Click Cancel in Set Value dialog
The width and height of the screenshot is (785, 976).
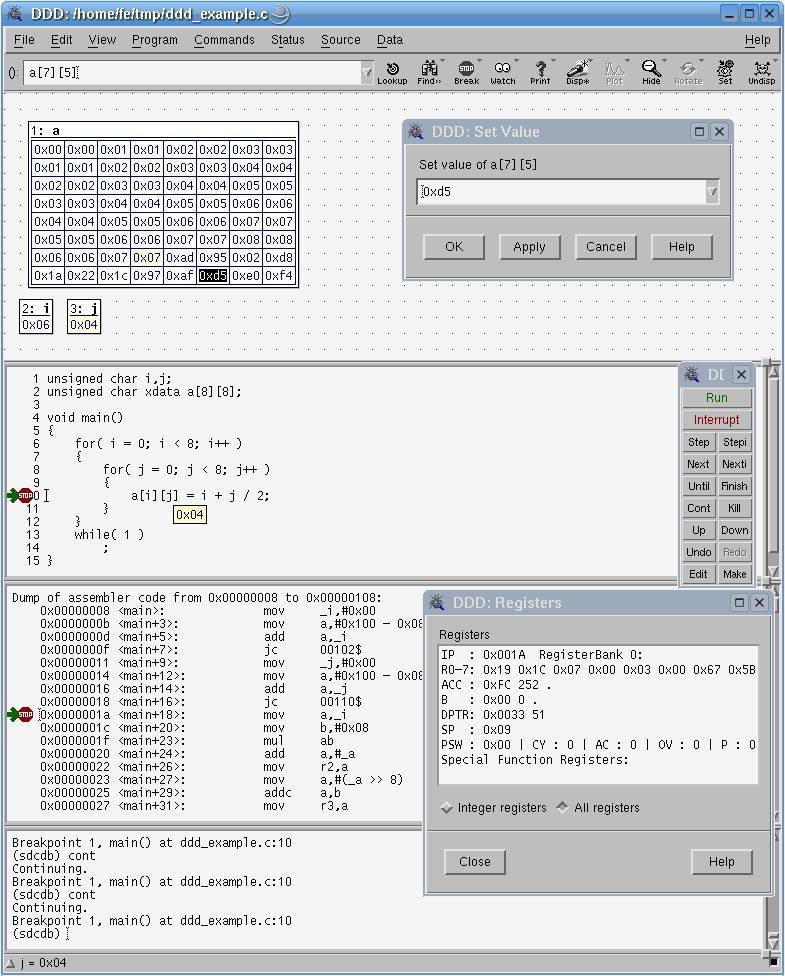click(x=606, y=246)
